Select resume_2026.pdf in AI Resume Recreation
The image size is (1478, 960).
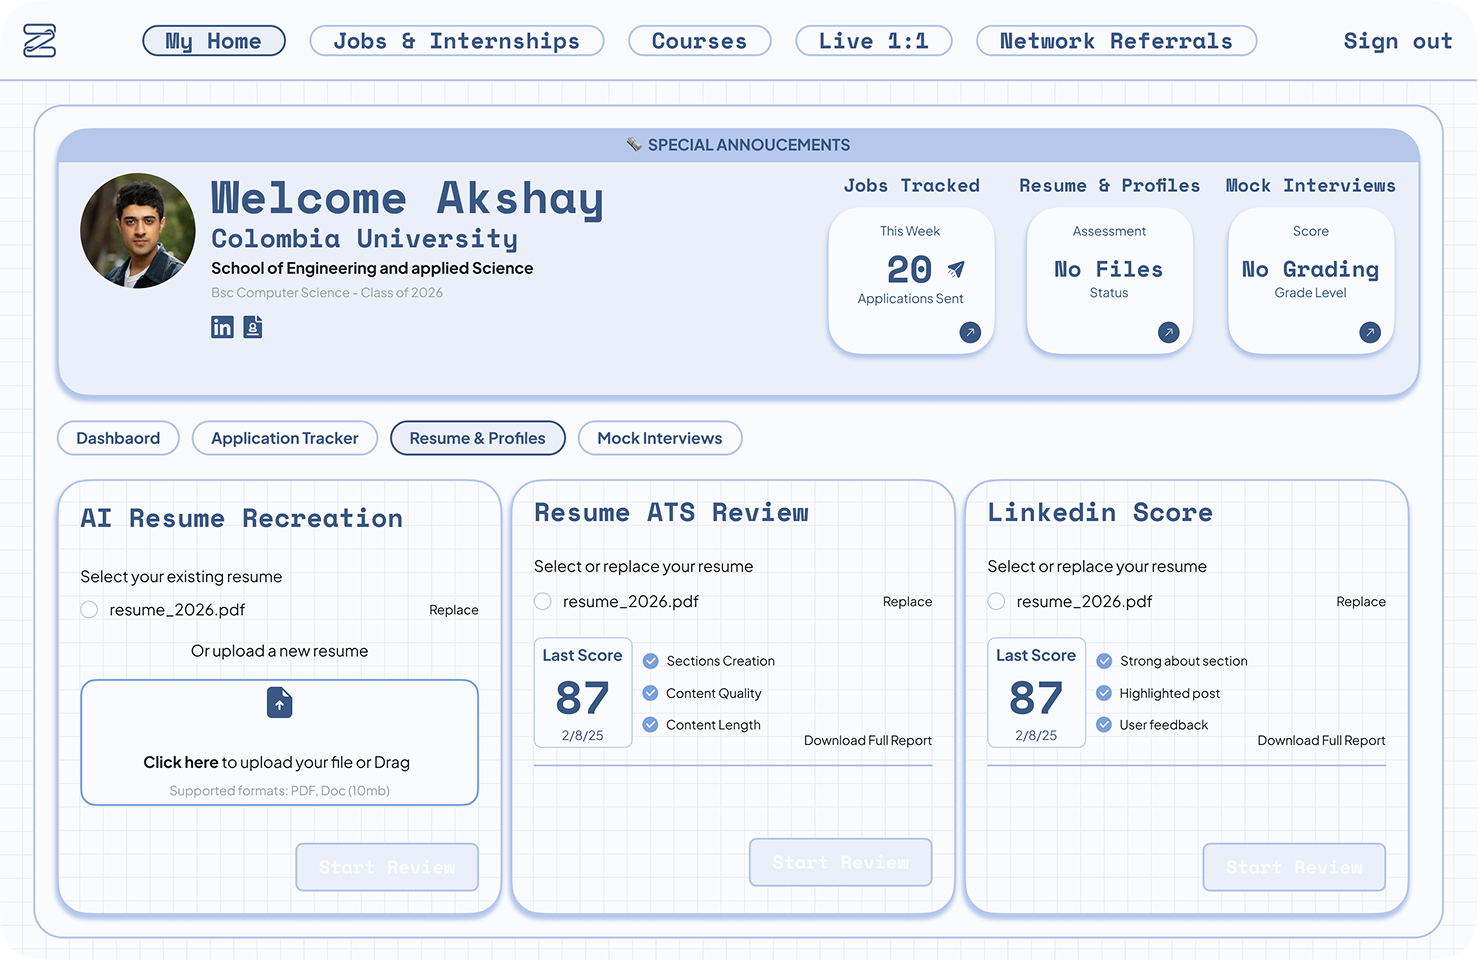point(88,609)
